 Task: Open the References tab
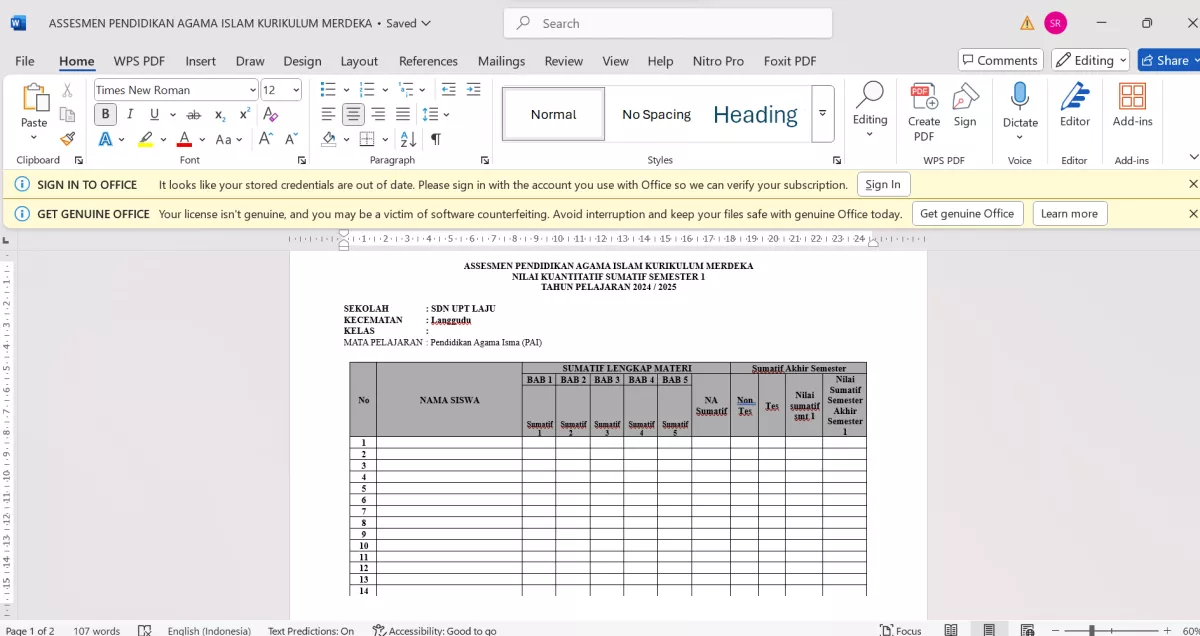428,61
